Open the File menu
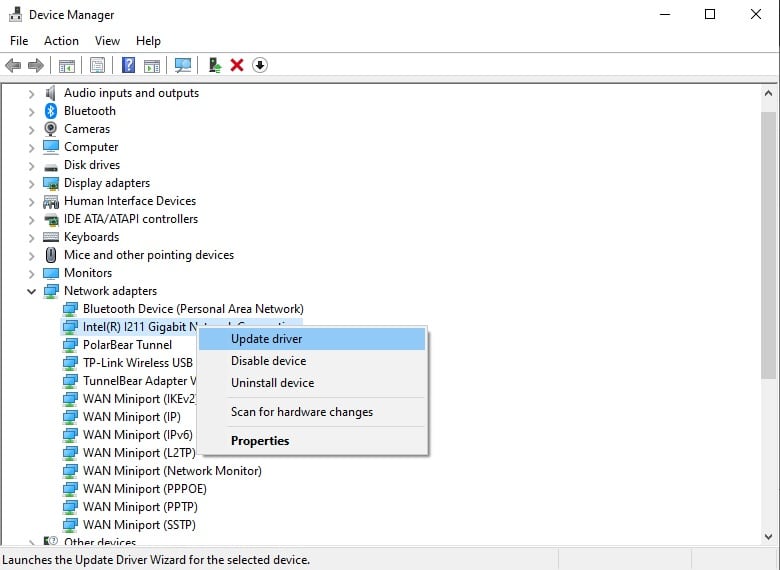The height and width of the screenshot is (570, 780). tap(19, 41)
